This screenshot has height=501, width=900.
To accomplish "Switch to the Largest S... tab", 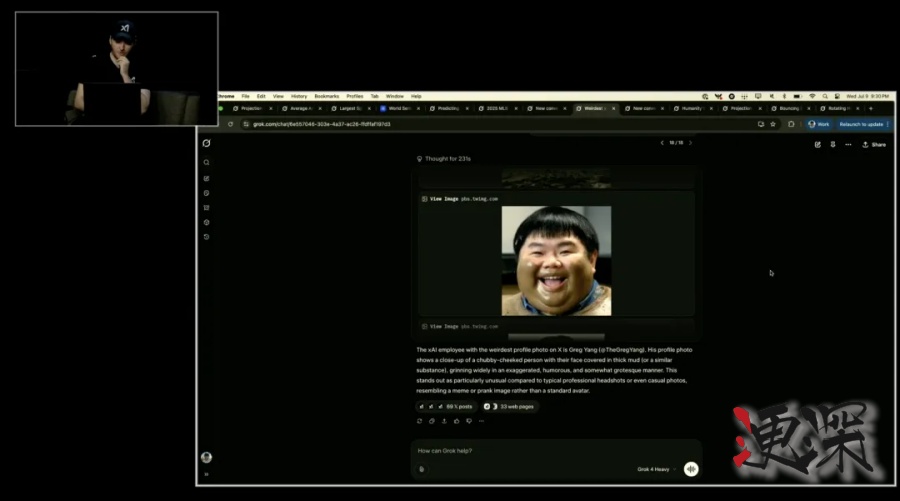I will (349, 108).
